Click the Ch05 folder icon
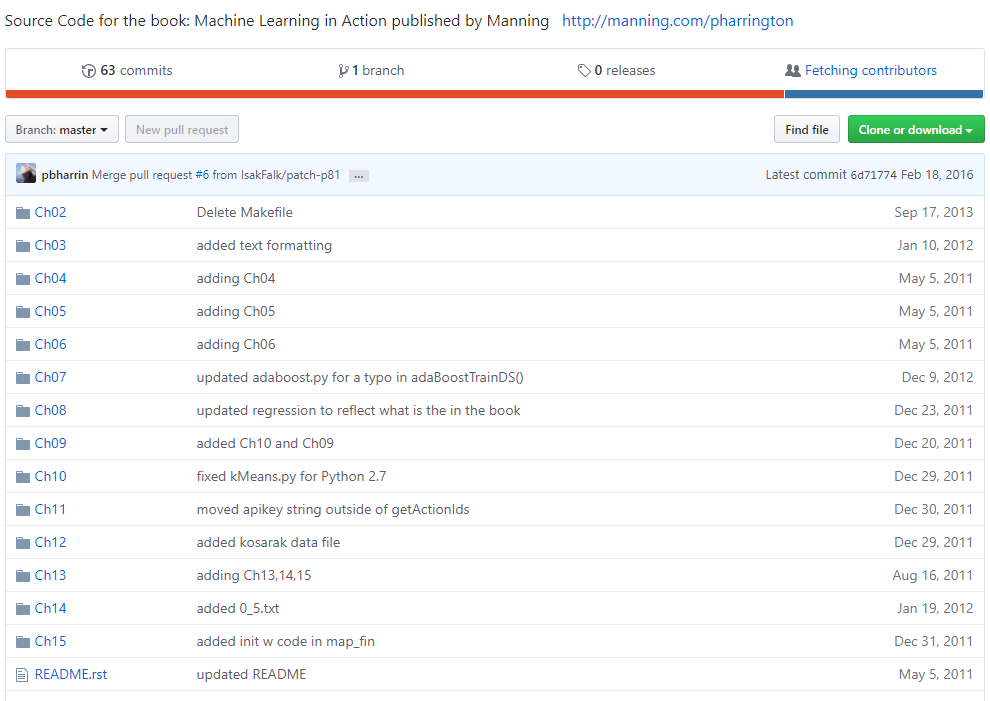 [x=23, y=311]
